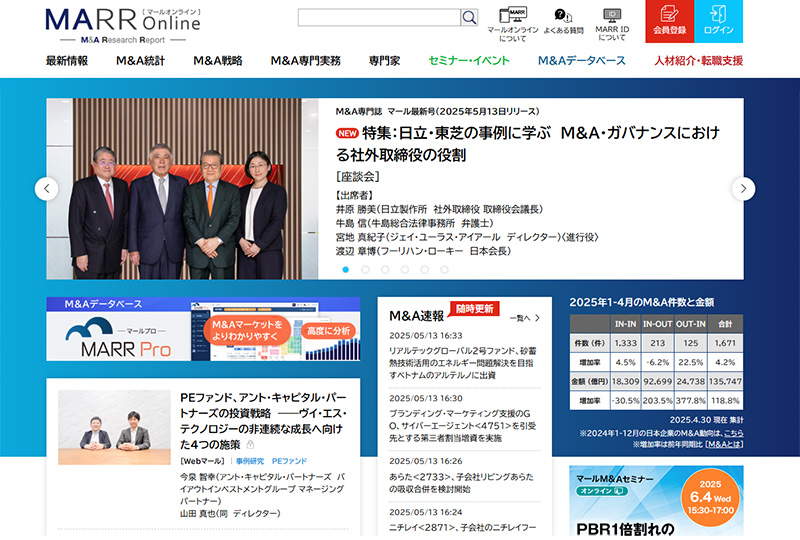Click the 2025.4.30 現在 集計 text
The image size is (800, 540).
tap(706, 420)
